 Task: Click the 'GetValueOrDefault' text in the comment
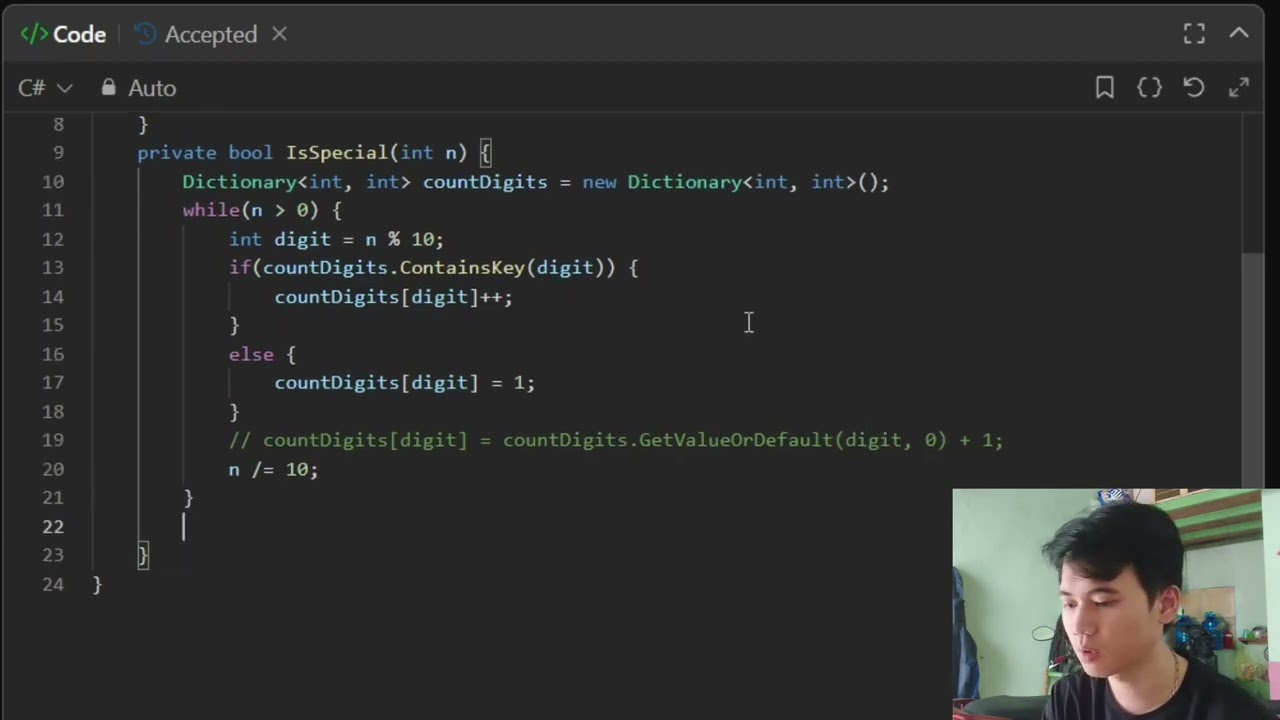coord(735,440)
